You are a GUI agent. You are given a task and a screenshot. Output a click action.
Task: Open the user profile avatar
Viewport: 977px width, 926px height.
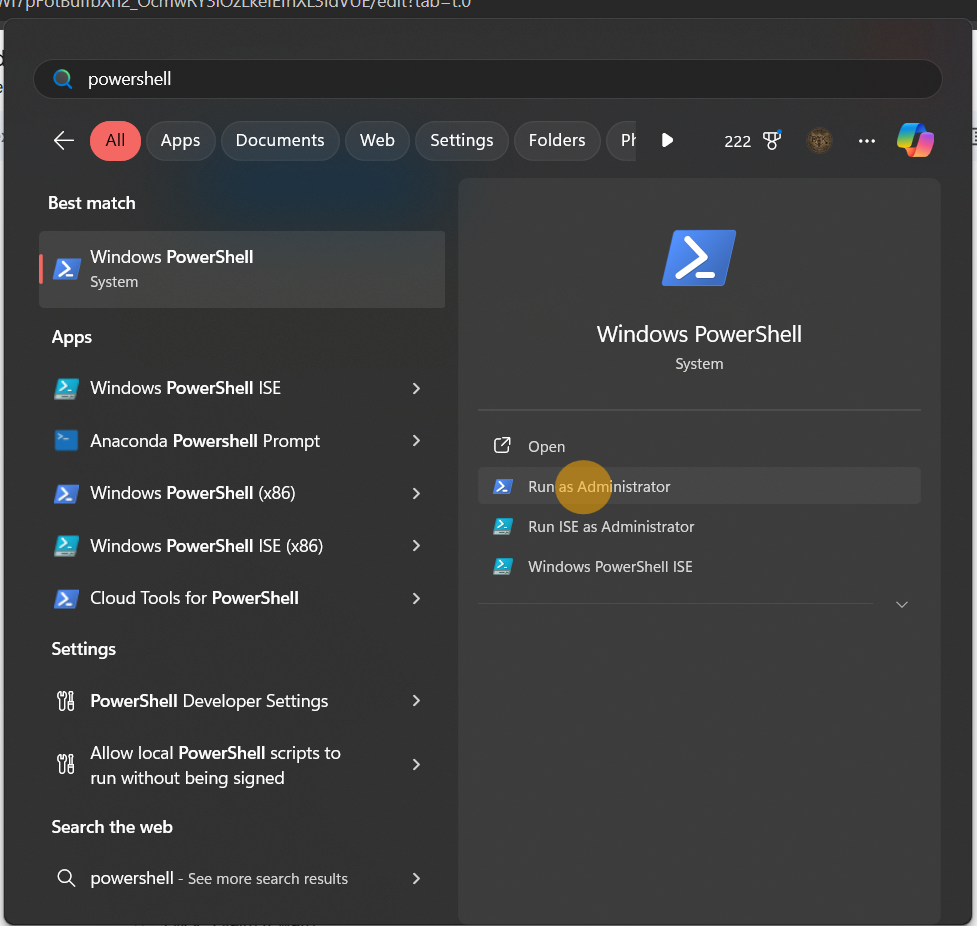pyautogui.click(x=819, y=141)
